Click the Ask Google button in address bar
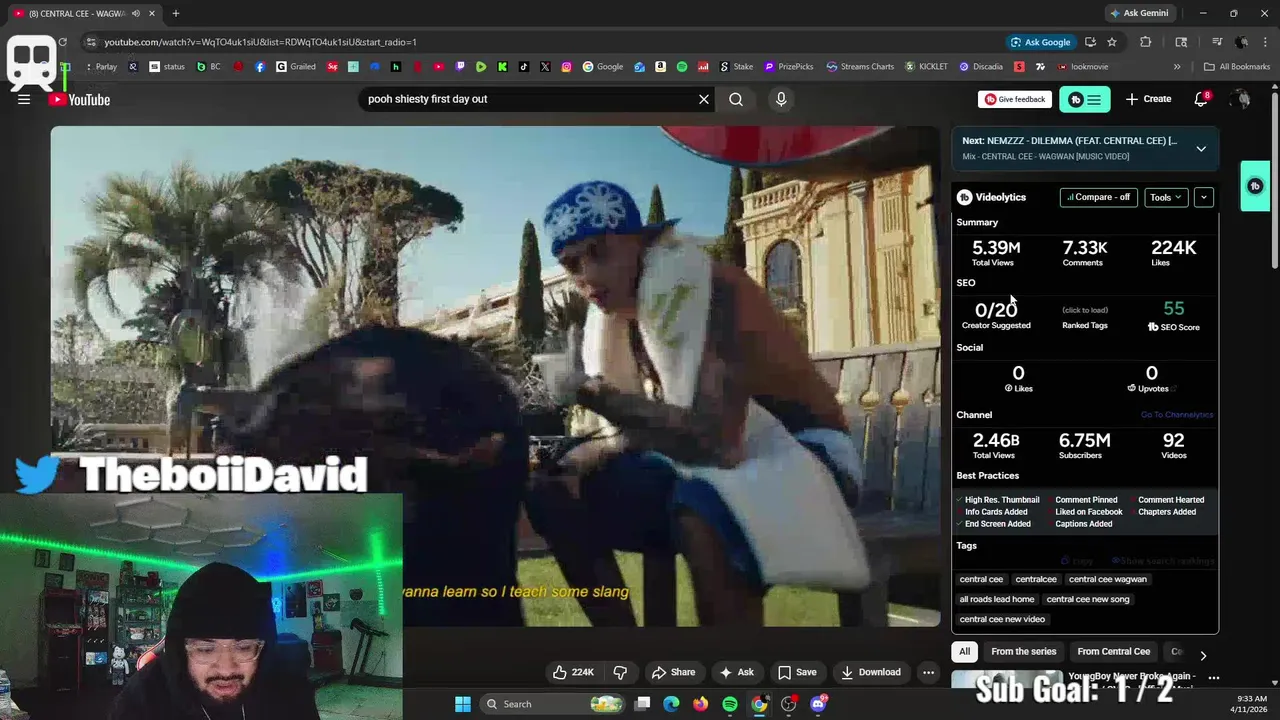 tap(1040, 42)
